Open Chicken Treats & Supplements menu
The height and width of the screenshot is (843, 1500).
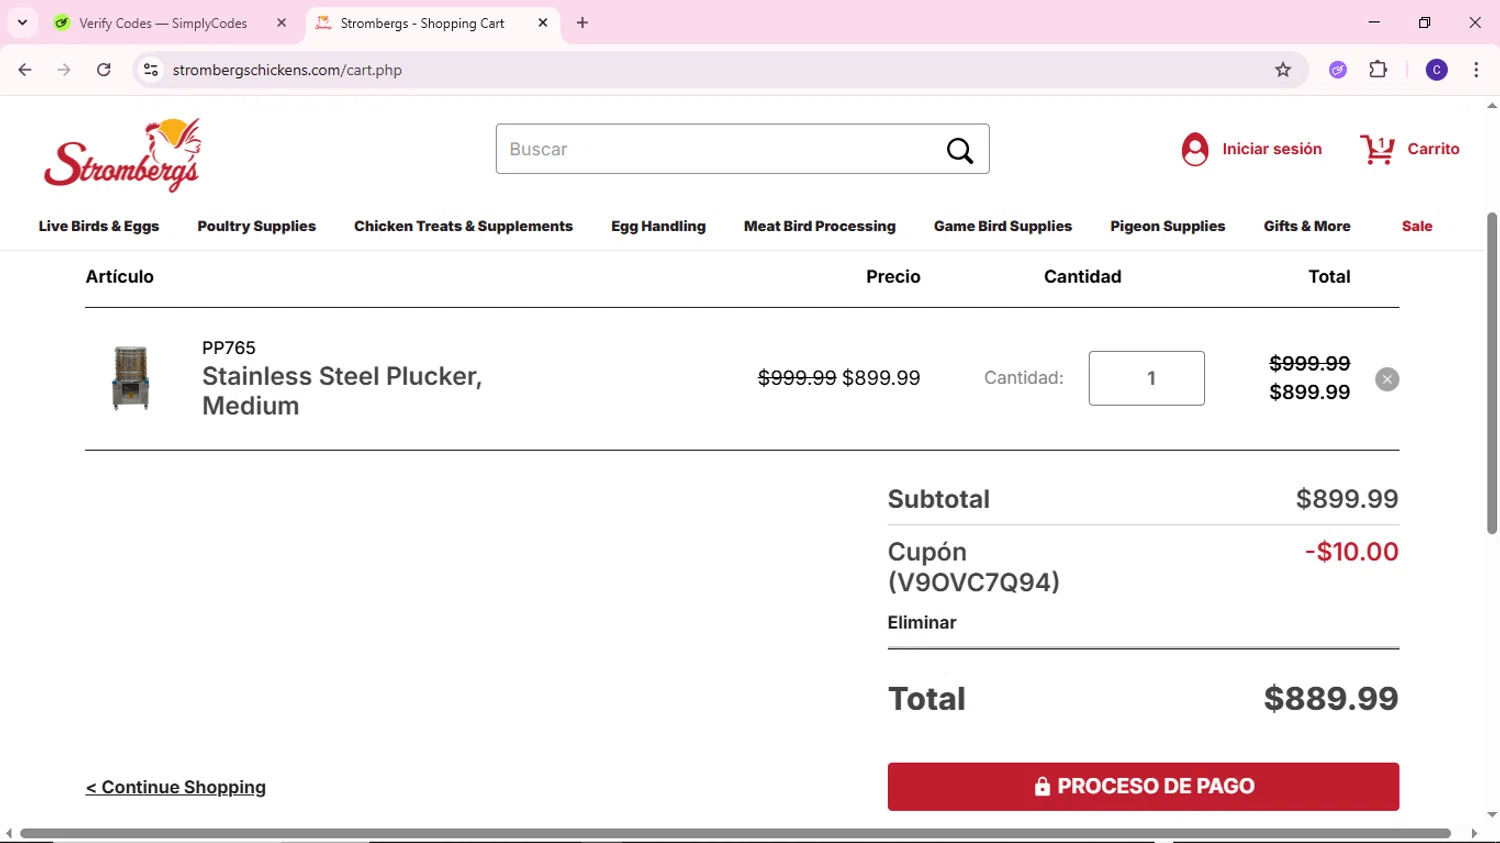463,226
